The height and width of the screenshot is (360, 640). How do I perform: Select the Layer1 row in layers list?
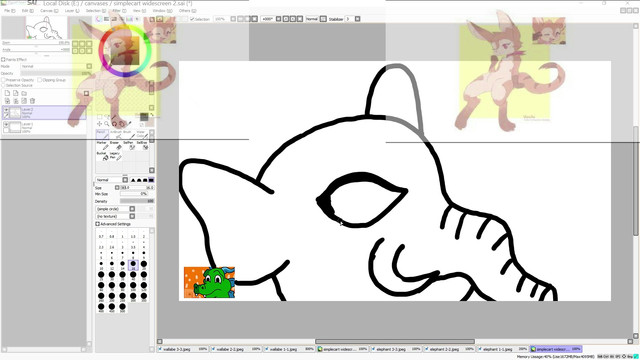[x=44, y=127]
